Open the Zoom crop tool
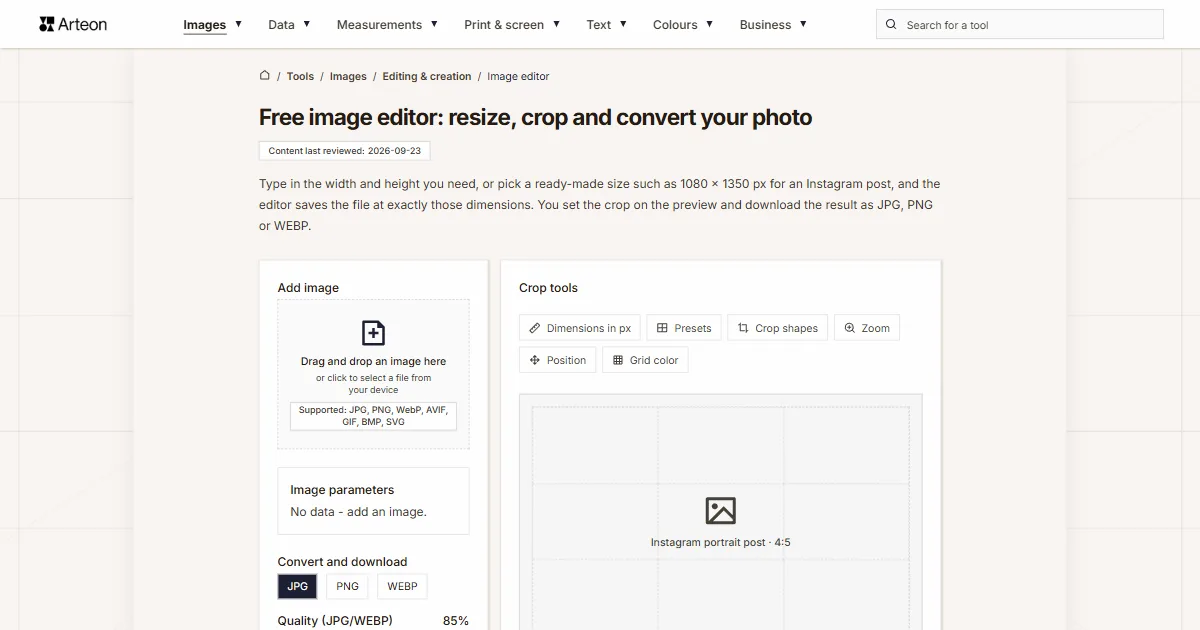 [866, 328]
